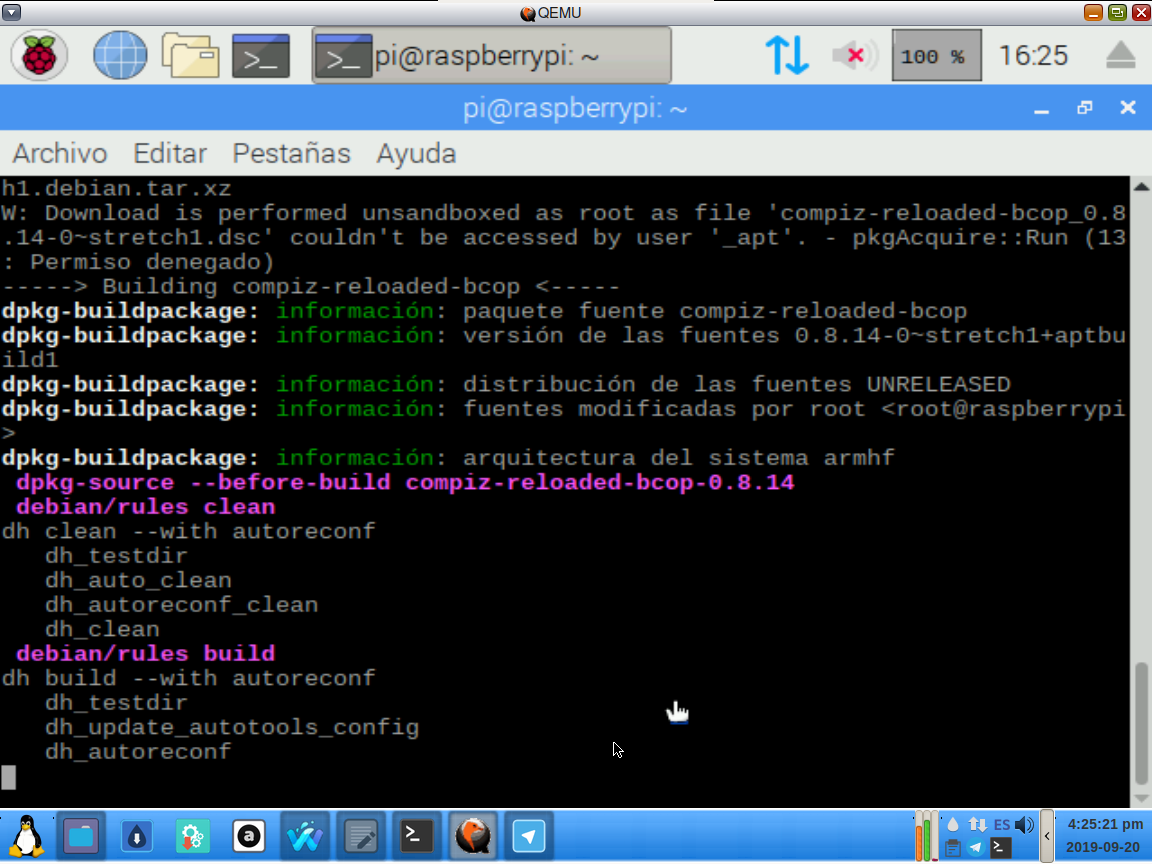Minimize the pi@raspberrypi terminal window
The image size is (1152, 864).
click(x=1041, y=109)
